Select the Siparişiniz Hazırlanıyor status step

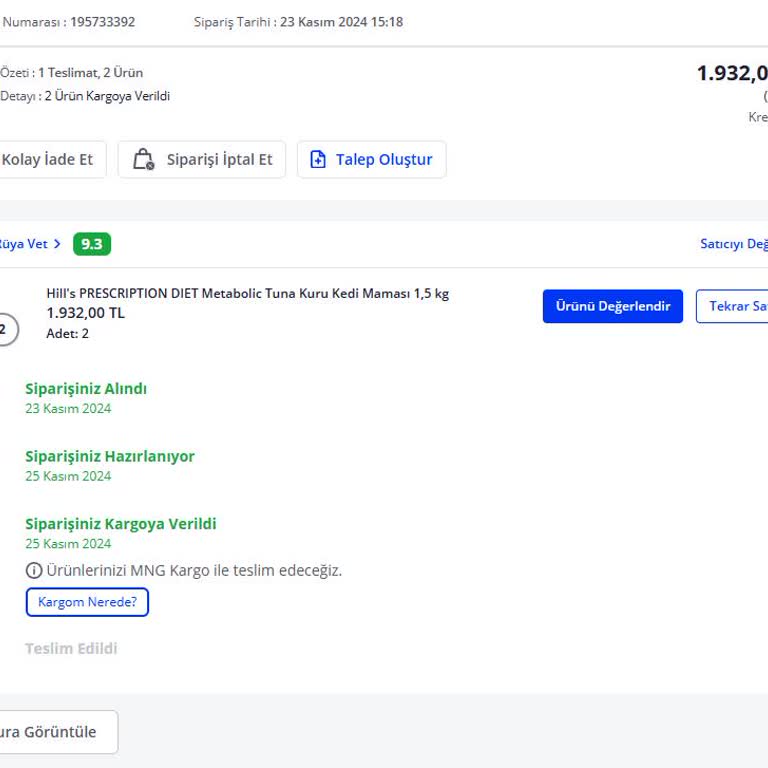tap(110, 456)
